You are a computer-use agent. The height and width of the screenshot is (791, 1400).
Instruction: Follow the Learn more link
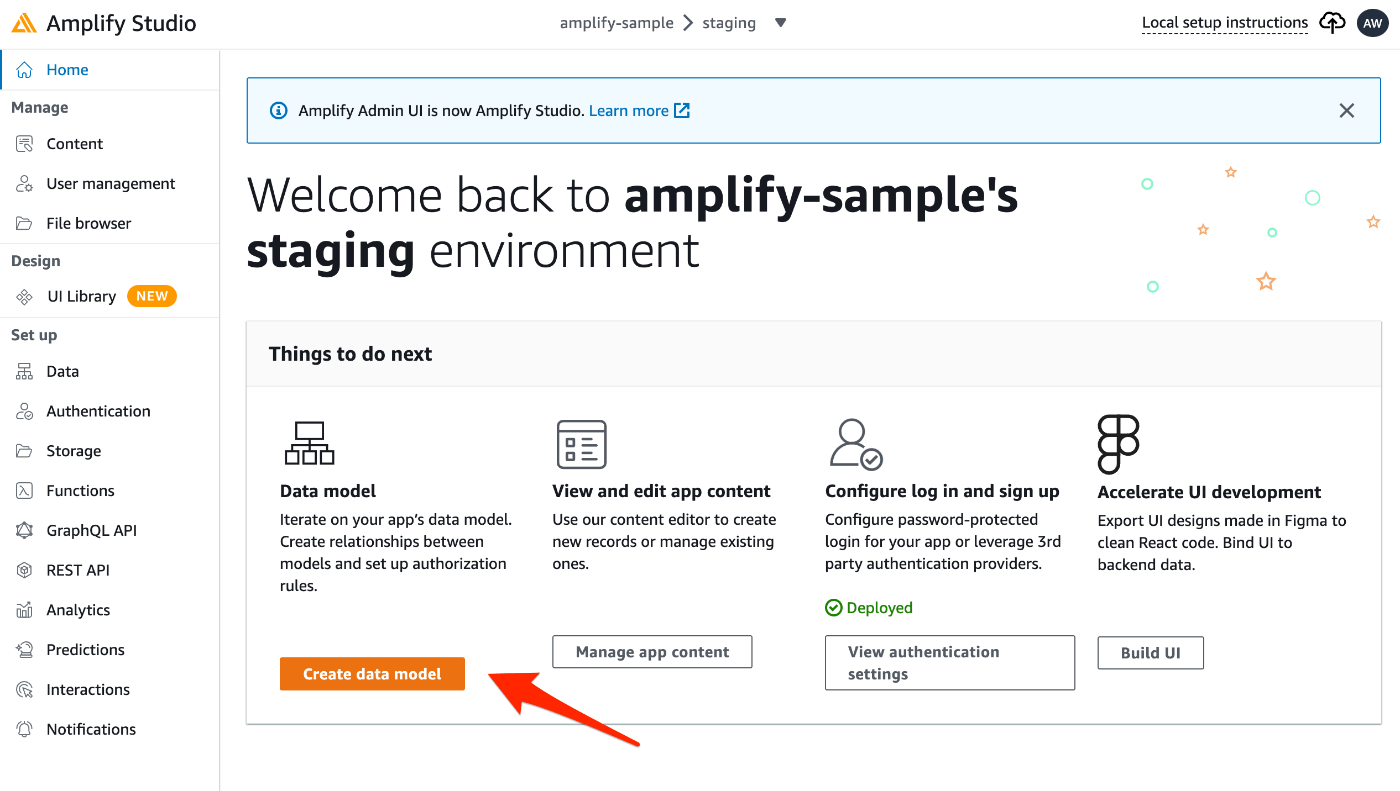pos(629,111)
